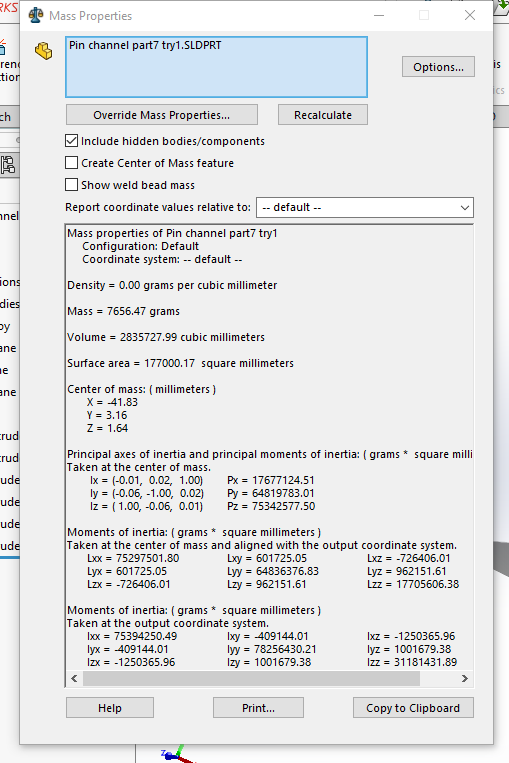Click the center of mass Y = 3.16 value
509x763 pixels.
pos(107,416)
